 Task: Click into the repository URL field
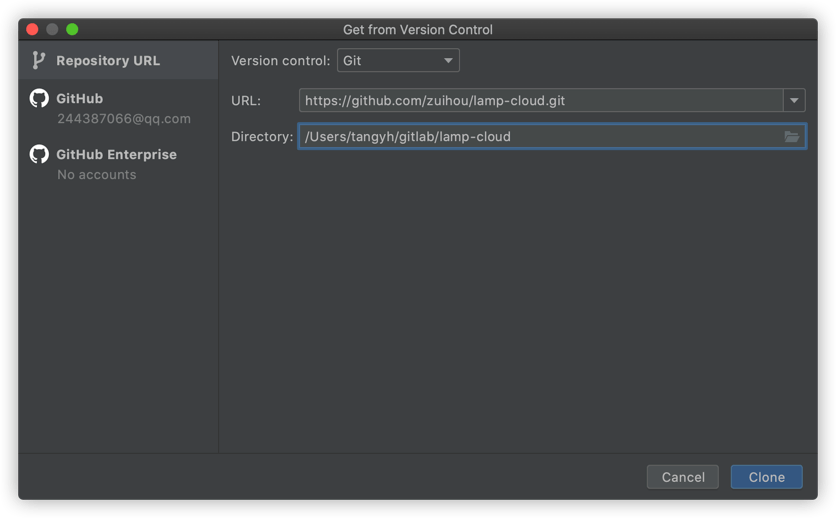coord(540,100)
